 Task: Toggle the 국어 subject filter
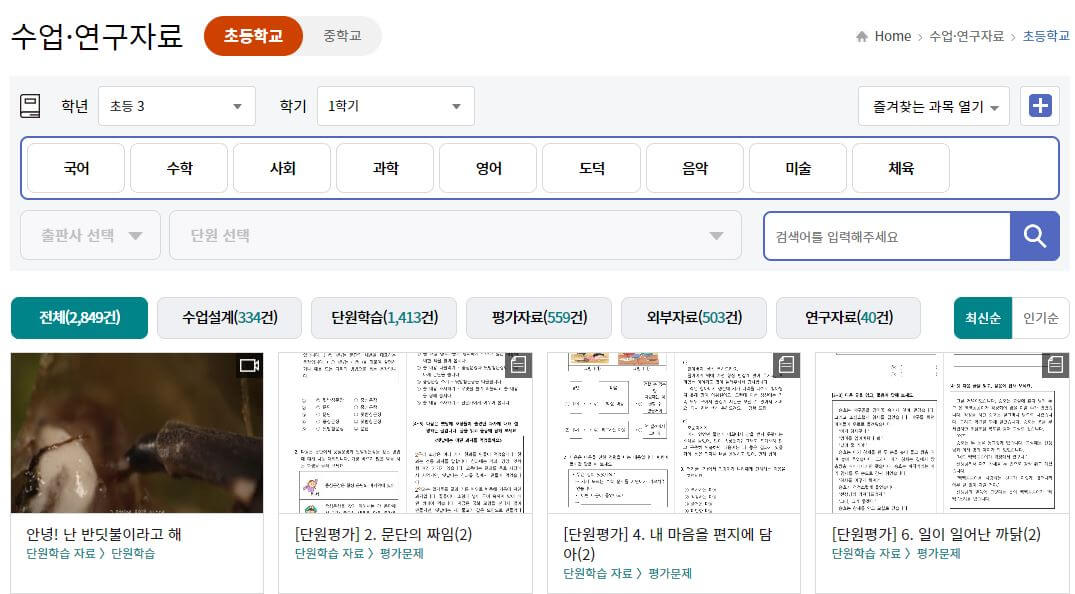[x=75, y=167]
